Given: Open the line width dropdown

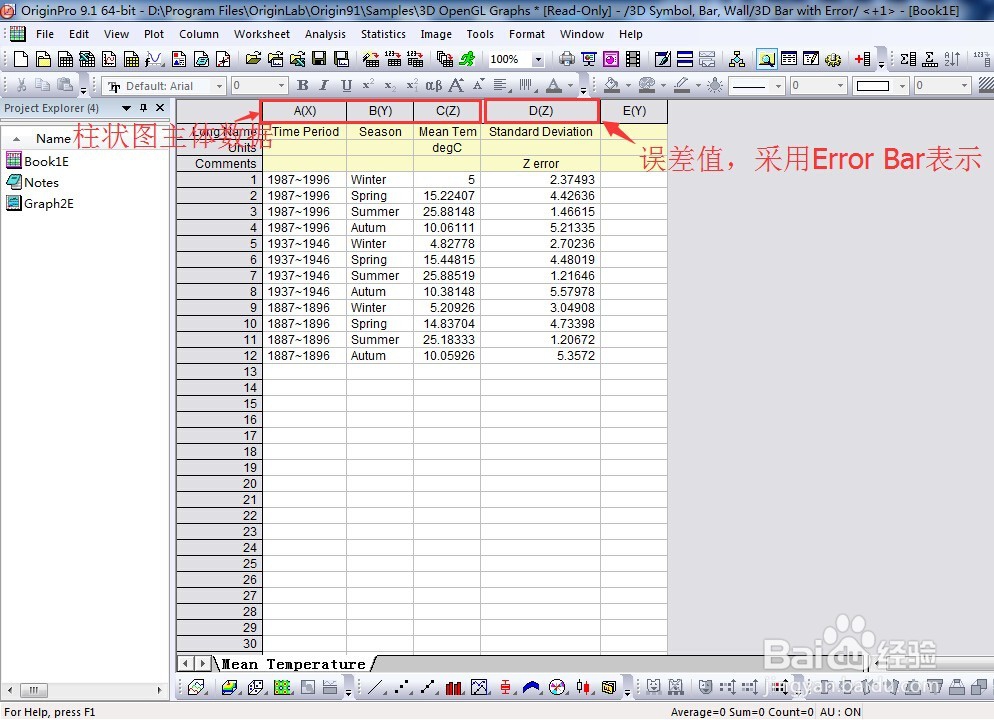Looking at the screenshot, I should [840, 86].
